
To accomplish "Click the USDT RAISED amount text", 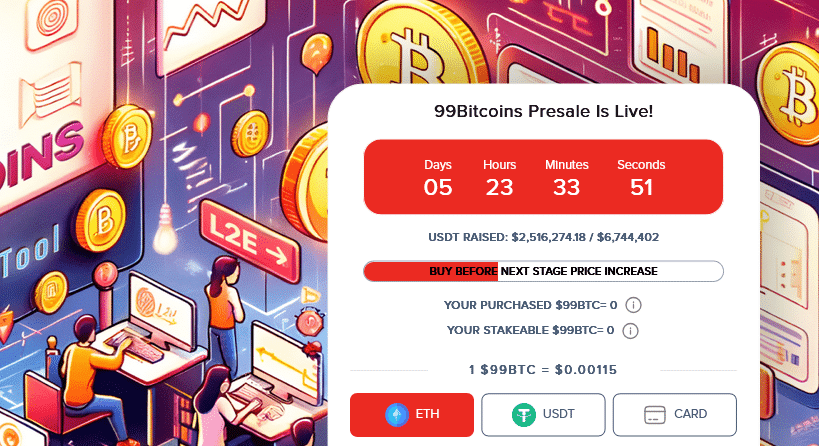I will [x=543, y=237].
